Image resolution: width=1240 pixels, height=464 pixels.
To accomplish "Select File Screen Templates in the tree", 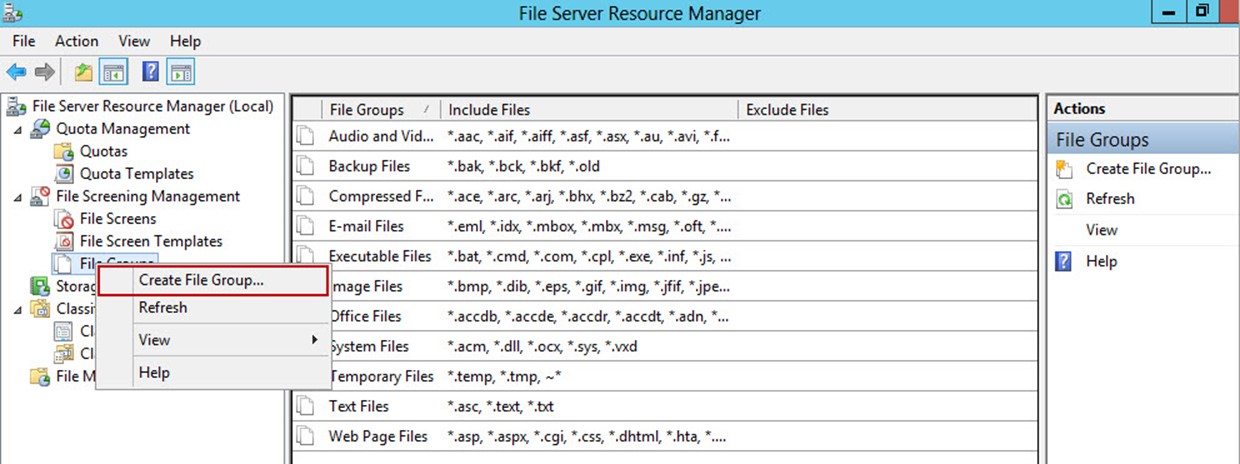I will [x=151, y=241].
